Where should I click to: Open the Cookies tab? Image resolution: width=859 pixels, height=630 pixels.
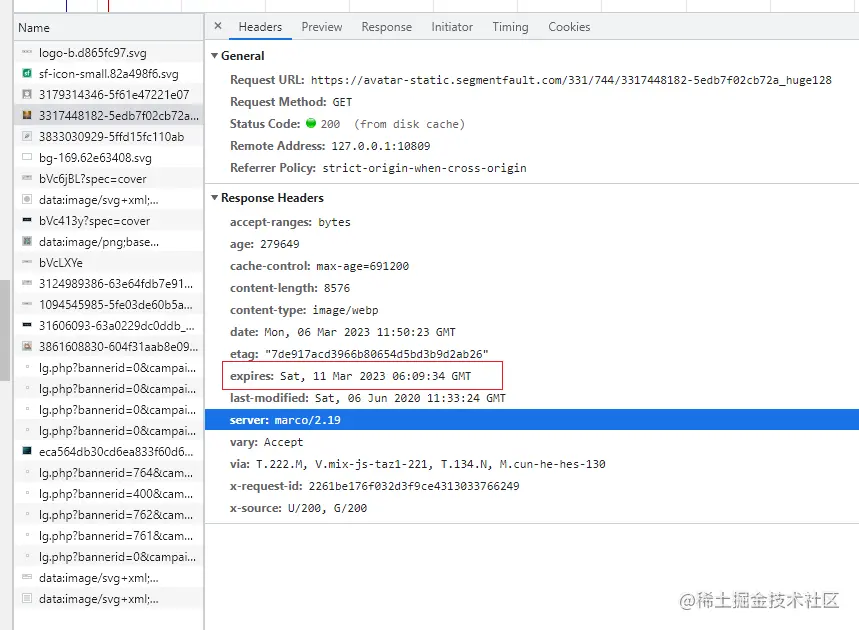click(x=568, y=27)
